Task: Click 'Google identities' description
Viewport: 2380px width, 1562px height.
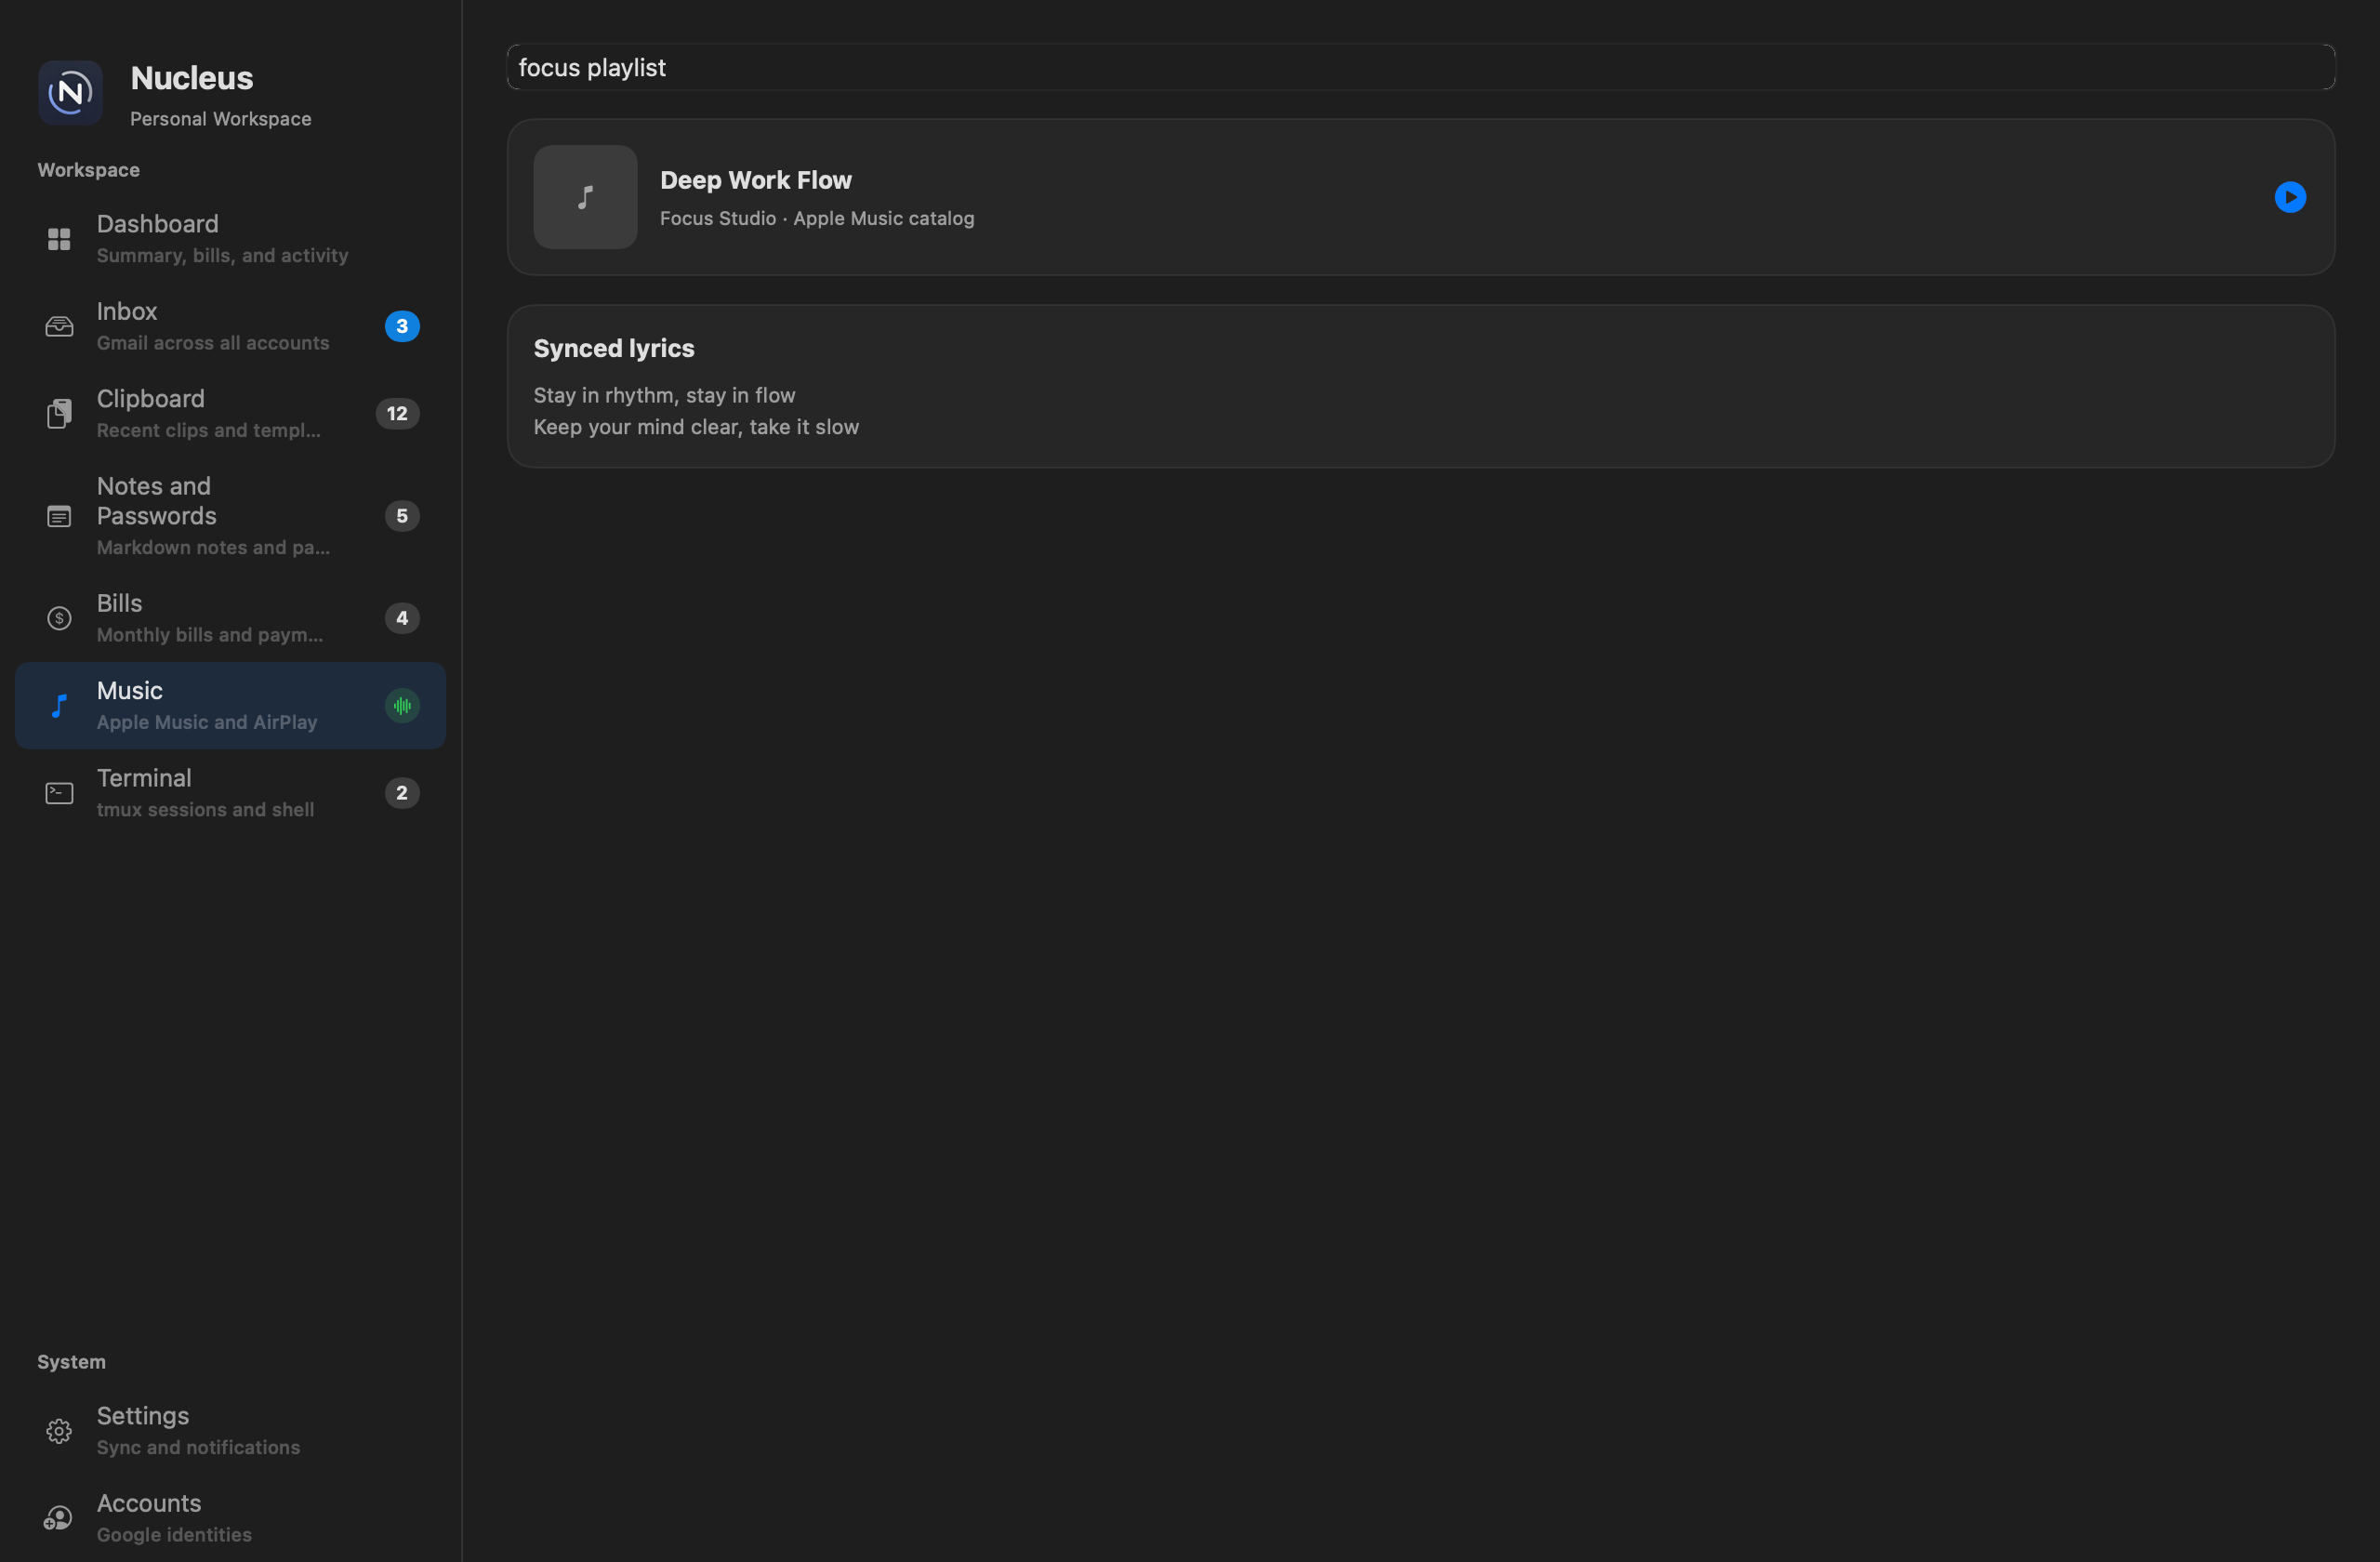Action: coord(174,1535)
